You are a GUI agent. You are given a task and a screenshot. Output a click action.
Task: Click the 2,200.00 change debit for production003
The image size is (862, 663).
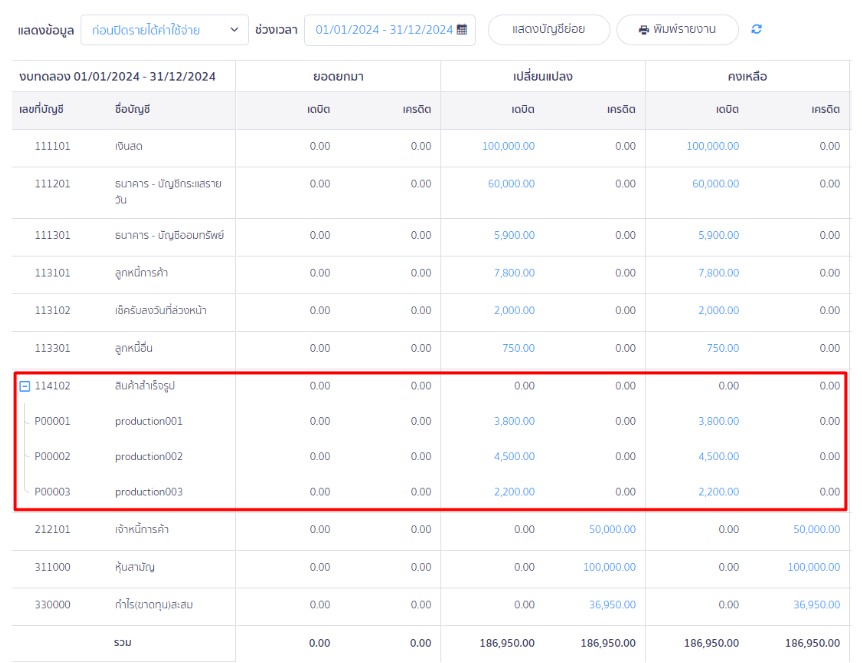[514, 492]
